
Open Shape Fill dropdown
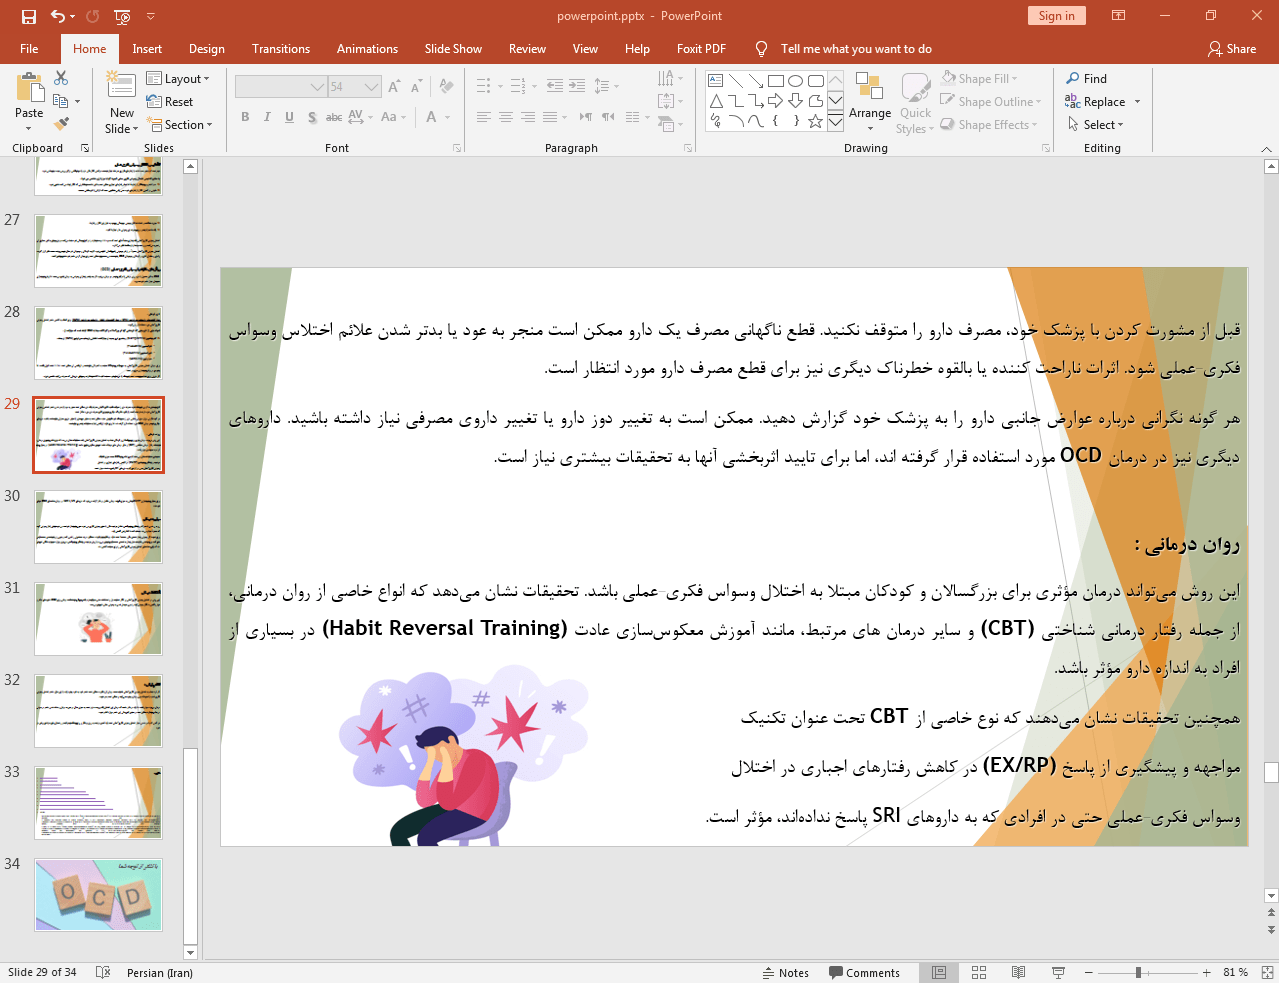(979, 79)
